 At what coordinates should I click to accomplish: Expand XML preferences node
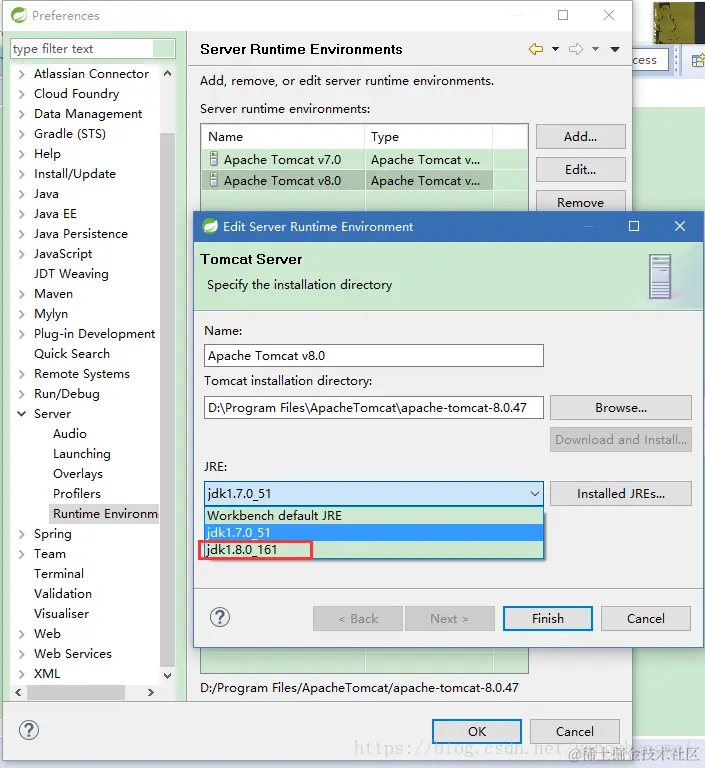[x=22, y=674]
